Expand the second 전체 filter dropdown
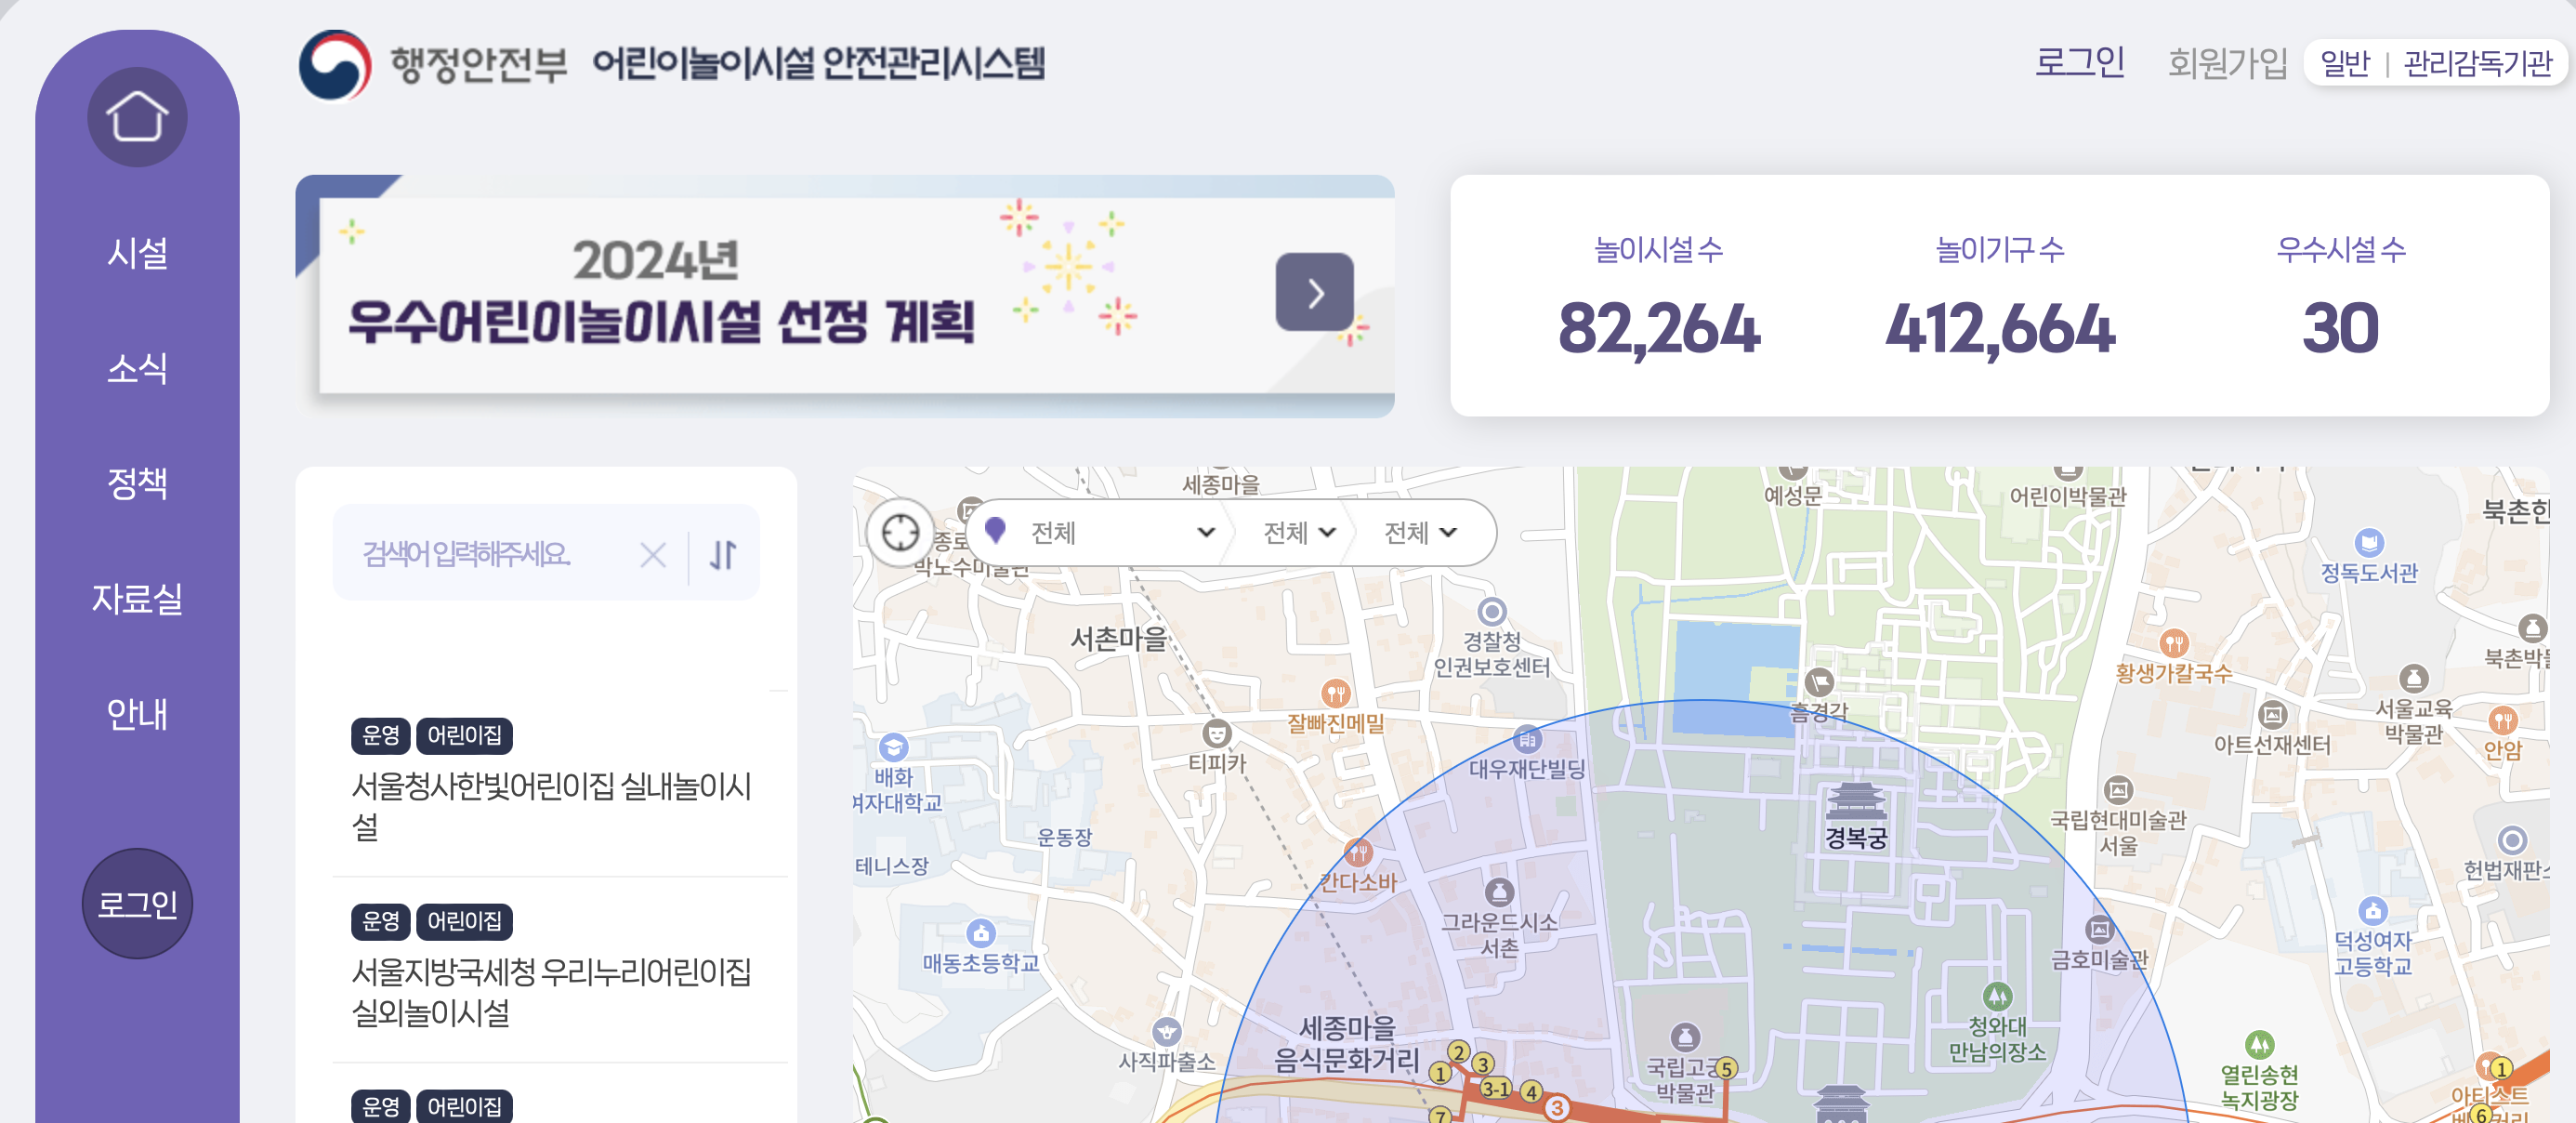 [x=1297, y=533]
